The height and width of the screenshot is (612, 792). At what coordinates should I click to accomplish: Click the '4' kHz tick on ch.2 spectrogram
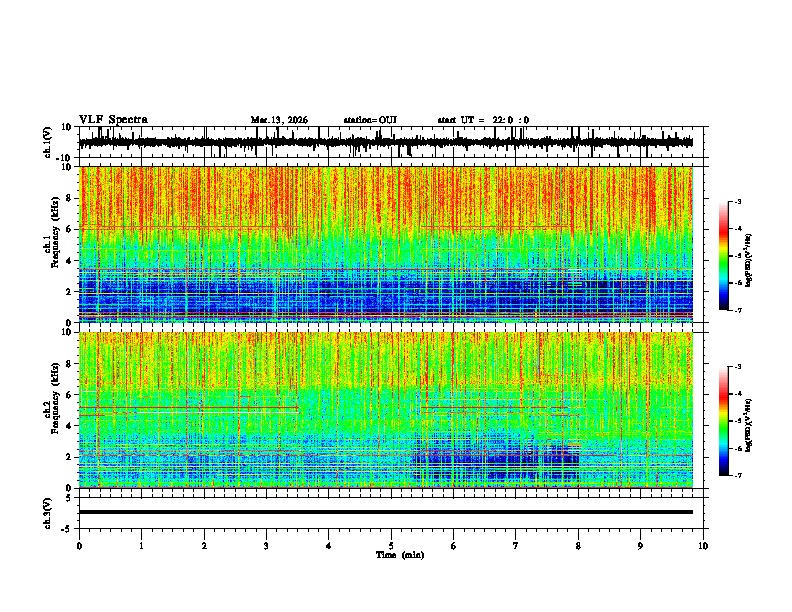point(69,426)
